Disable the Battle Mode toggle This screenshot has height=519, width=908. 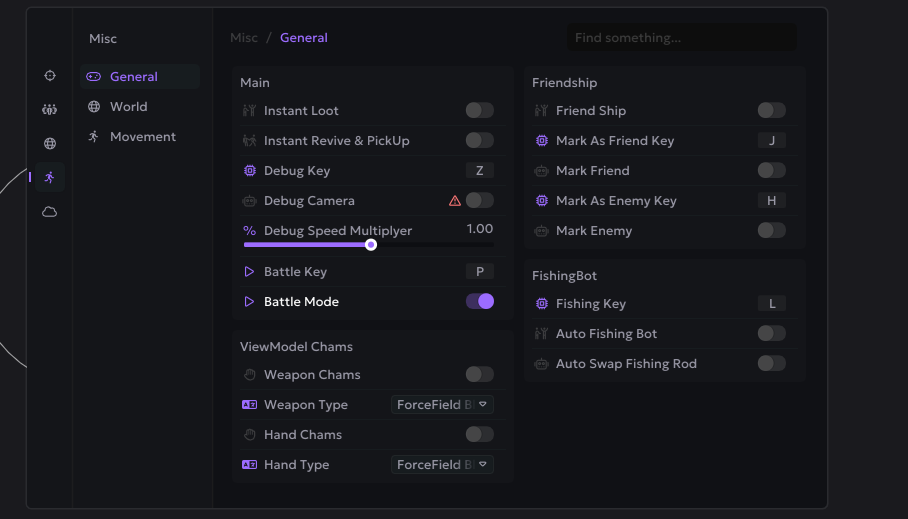pos(479,302)
